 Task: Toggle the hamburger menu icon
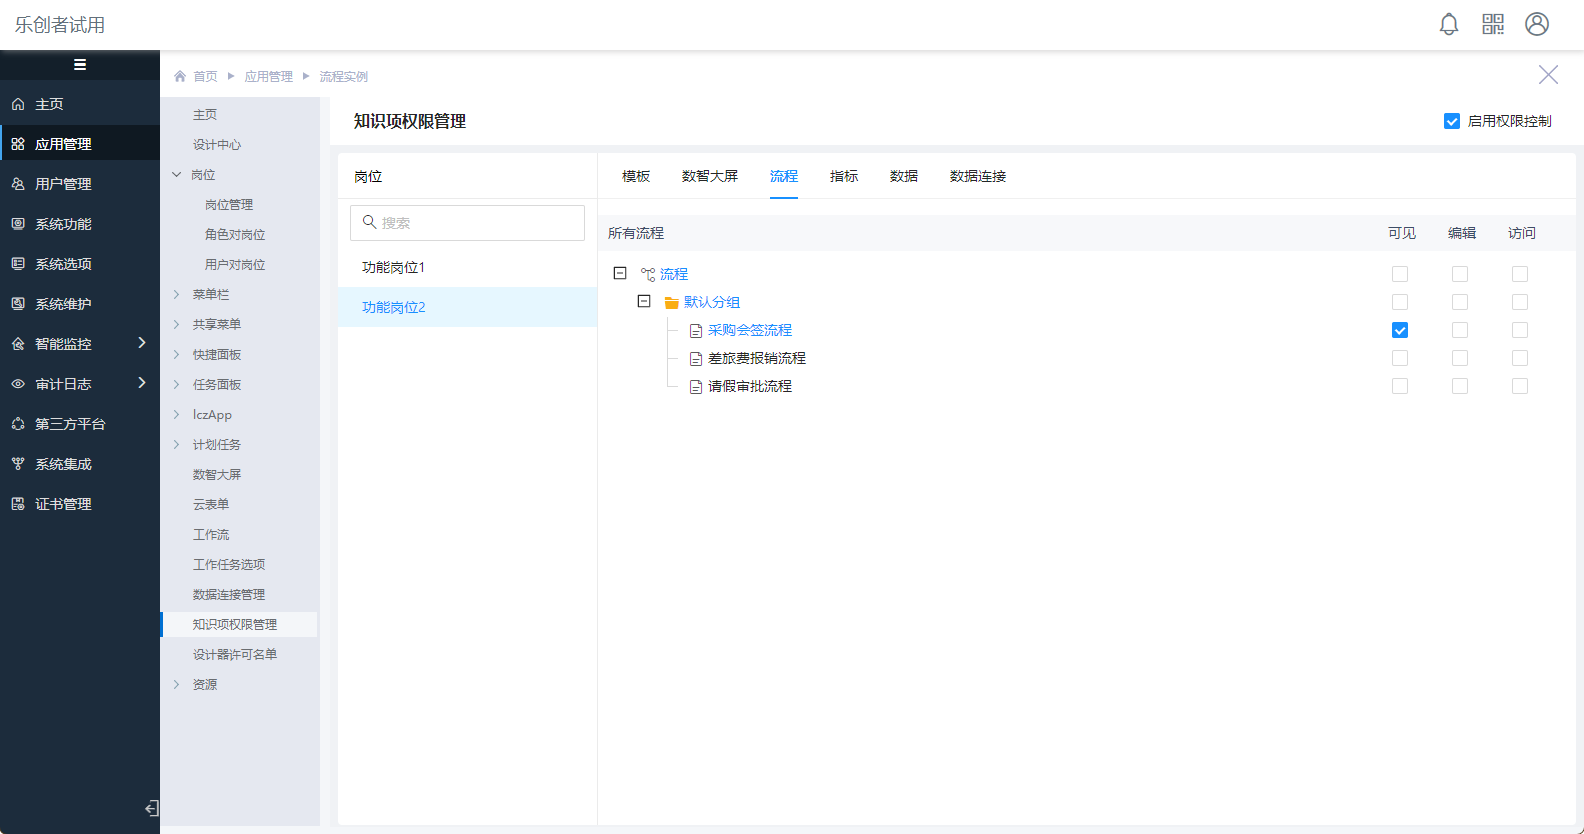pyautogui.click(x=80, y=65)
